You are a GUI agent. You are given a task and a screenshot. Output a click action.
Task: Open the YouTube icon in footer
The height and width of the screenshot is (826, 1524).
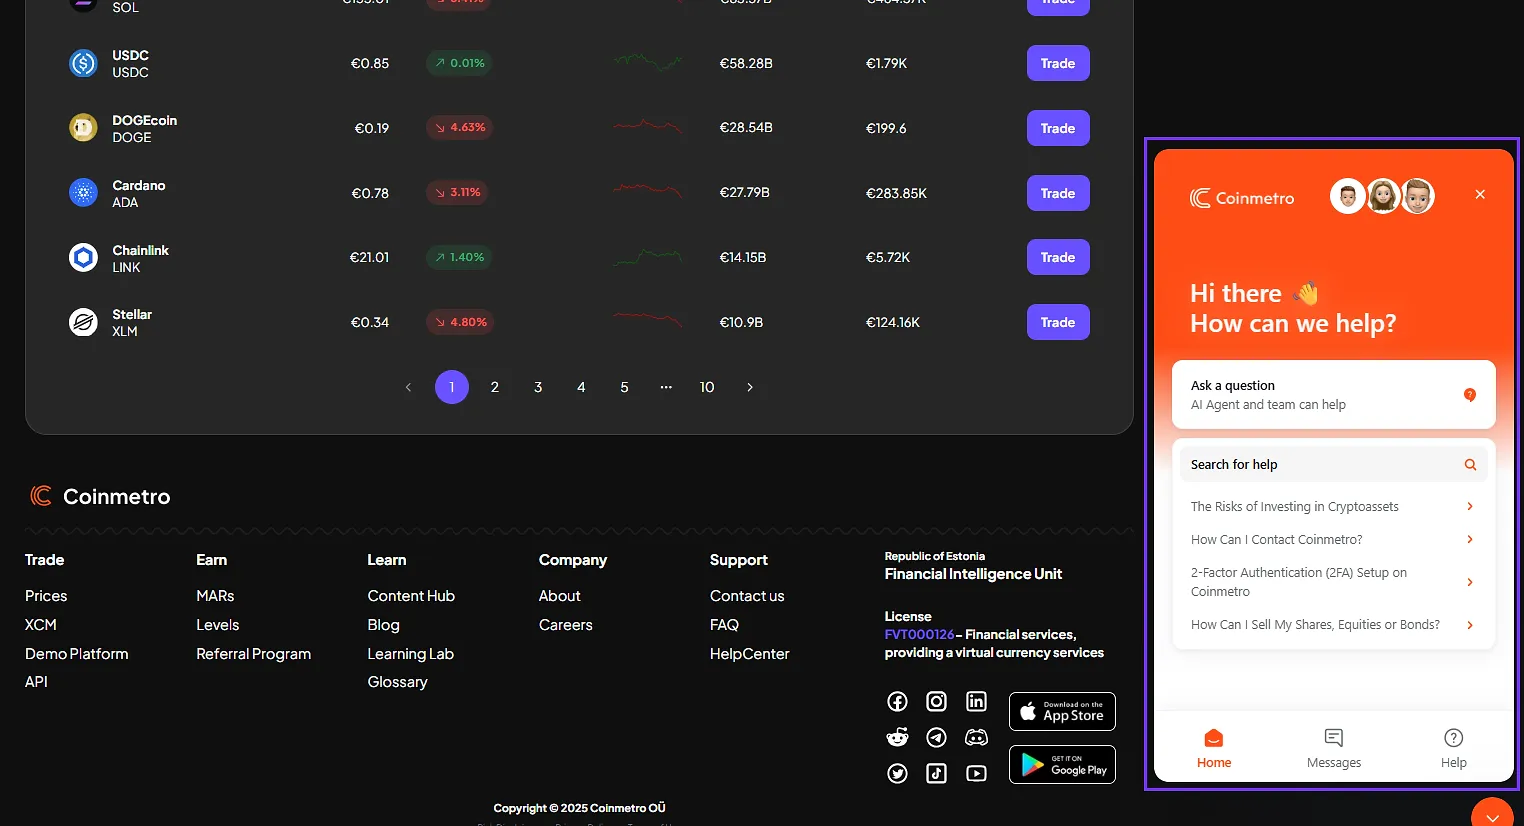click(976, 773)
